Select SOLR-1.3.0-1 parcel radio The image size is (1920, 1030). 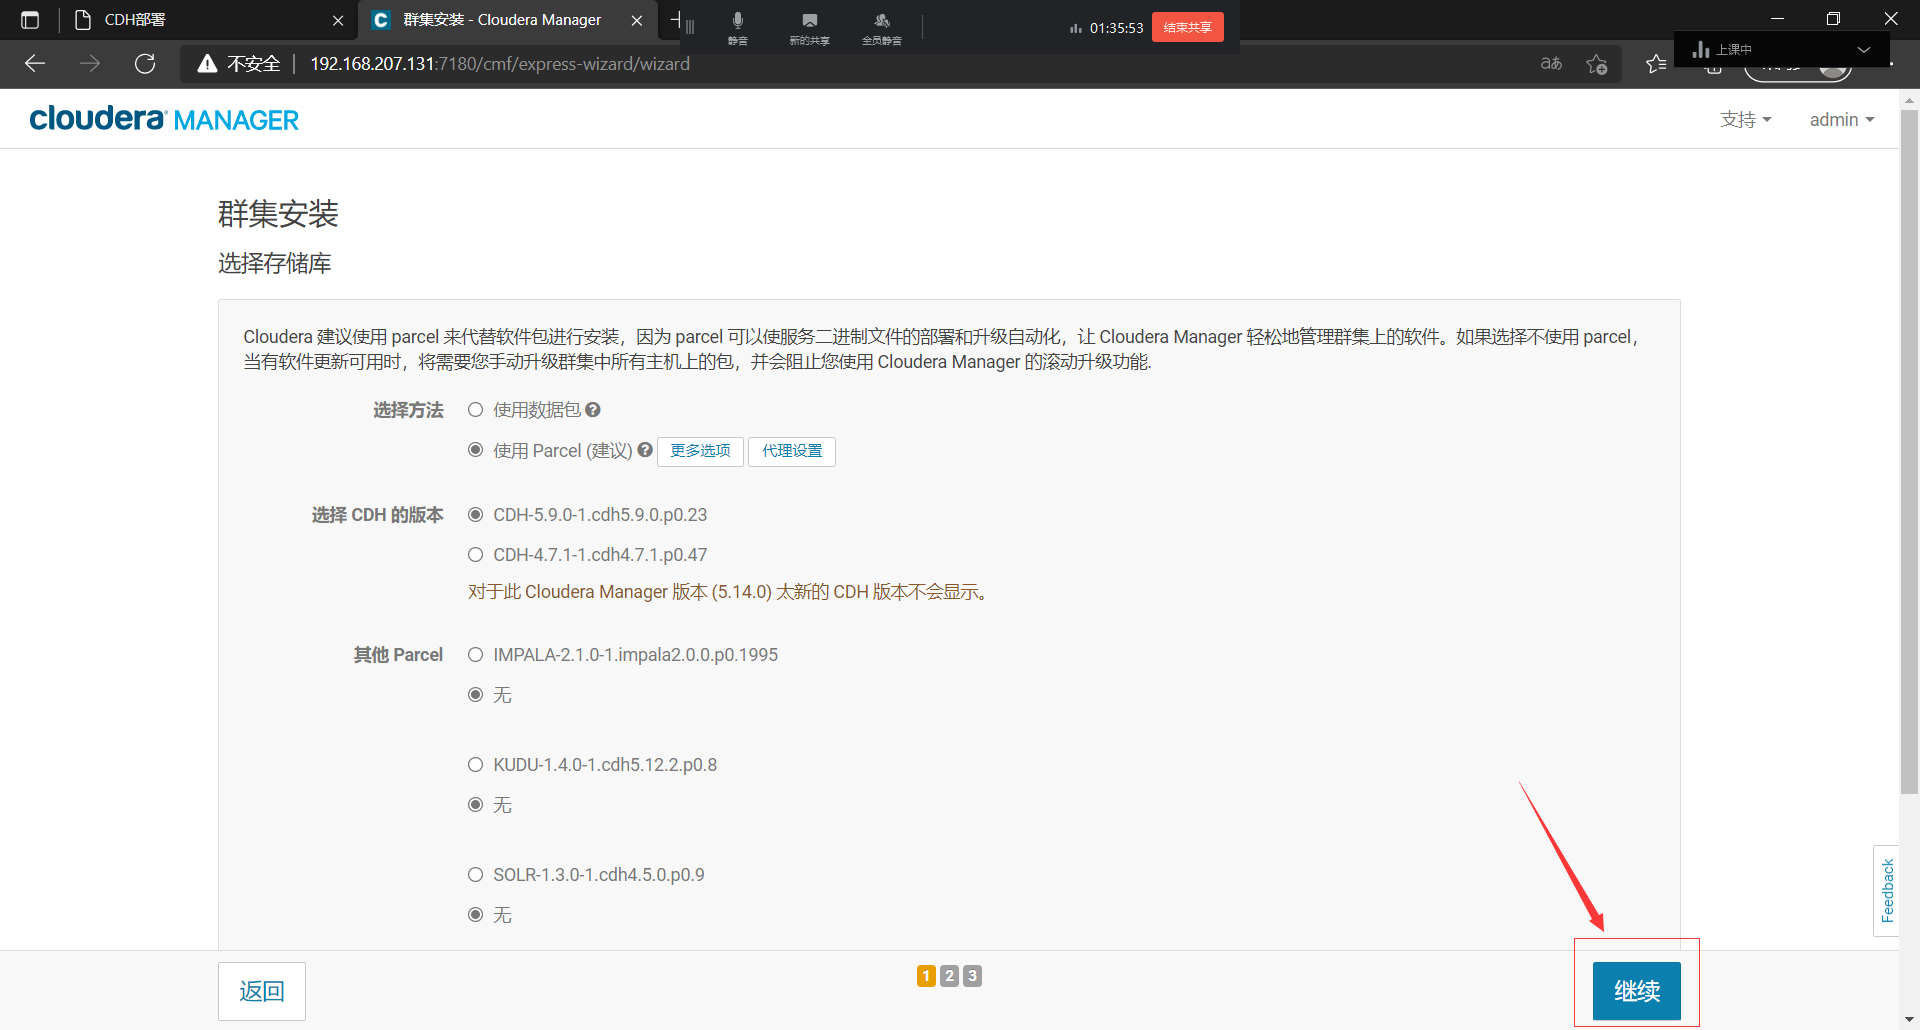tap(476, 875)
